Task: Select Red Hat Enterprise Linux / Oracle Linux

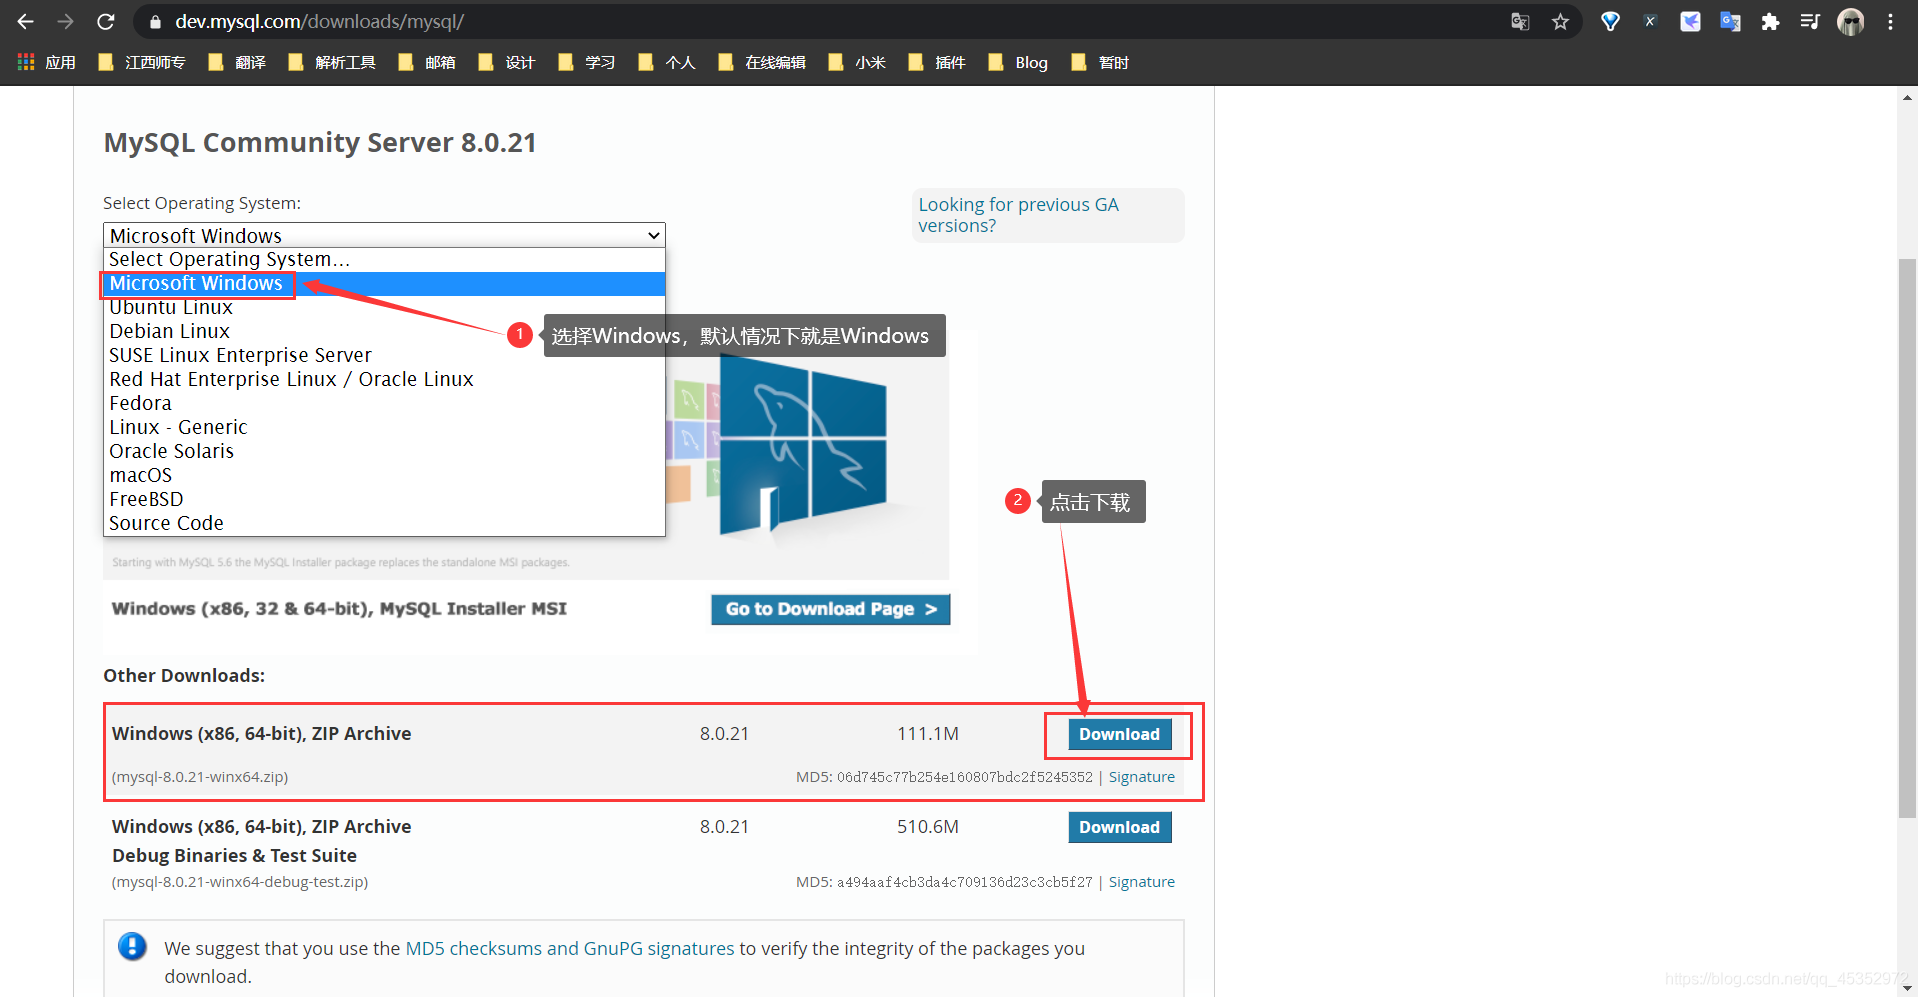Action: click(384, 379)
